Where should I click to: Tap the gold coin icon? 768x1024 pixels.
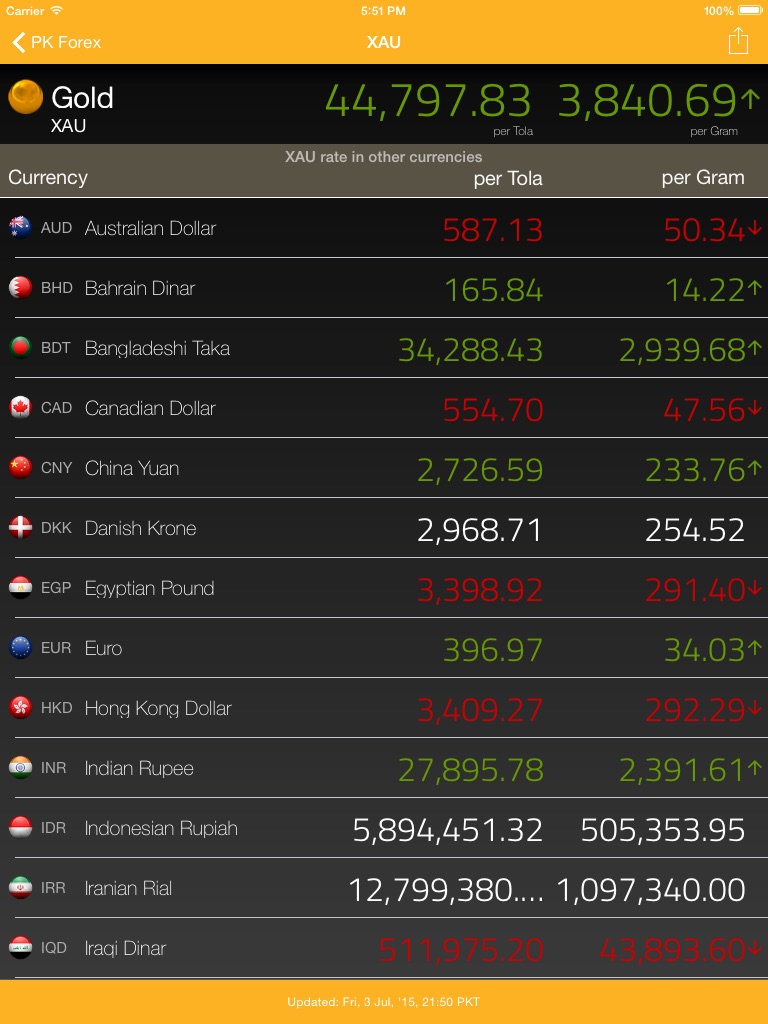click(x=25, y=98)
